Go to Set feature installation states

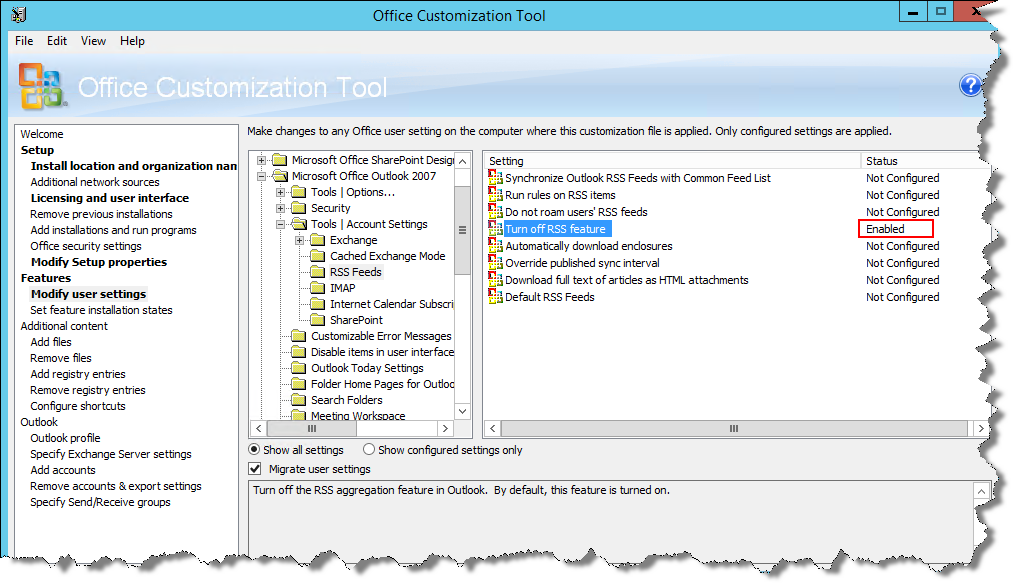pos(101,310)
